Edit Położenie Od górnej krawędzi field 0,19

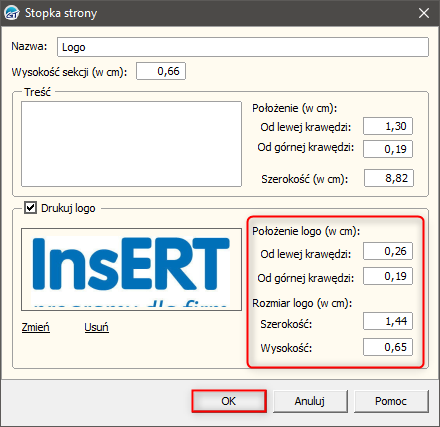coord(388,149)
